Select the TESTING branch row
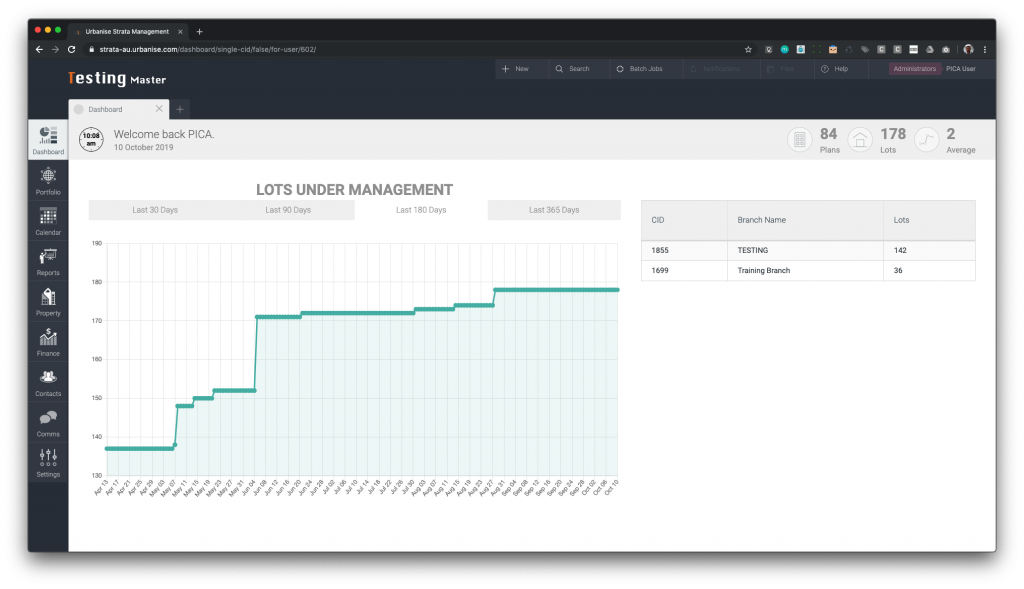1024x589 pixels. (807, 250)
